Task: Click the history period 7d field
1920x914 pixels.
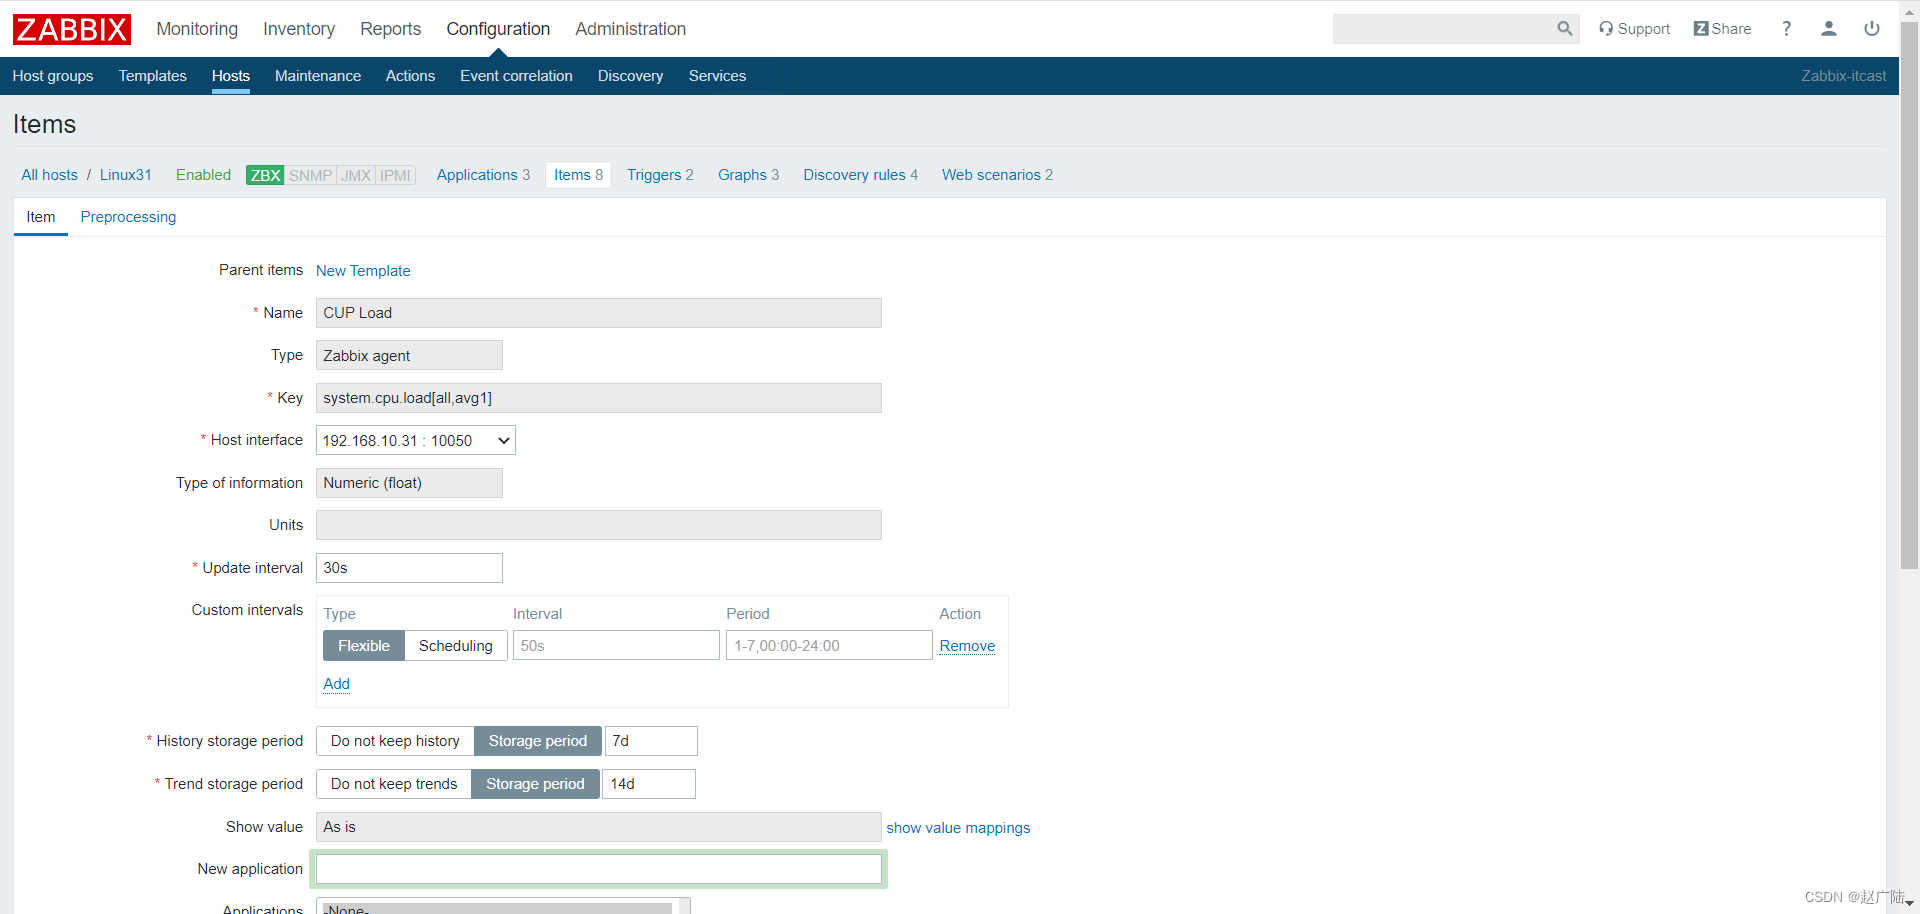Action: tap(651, 741)
